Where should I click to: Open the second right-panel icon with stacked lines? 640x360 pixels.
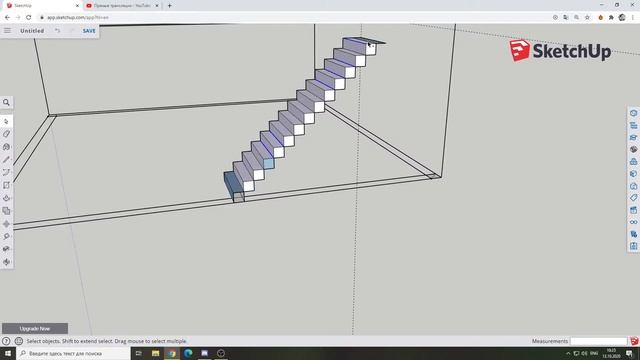pos(633,125)
